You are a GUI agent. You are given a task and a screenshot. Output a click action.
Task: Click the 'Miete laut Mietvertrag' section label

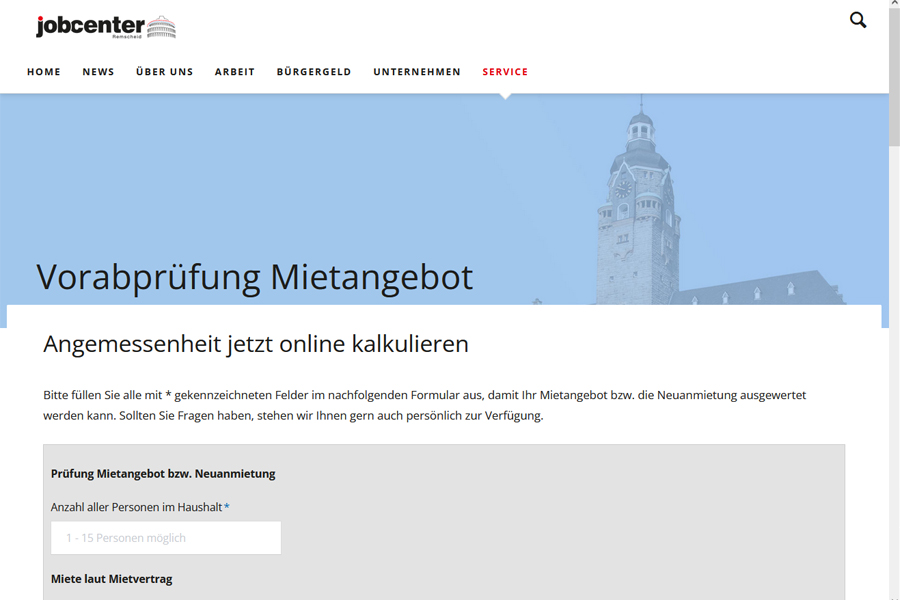pos(111,579)
